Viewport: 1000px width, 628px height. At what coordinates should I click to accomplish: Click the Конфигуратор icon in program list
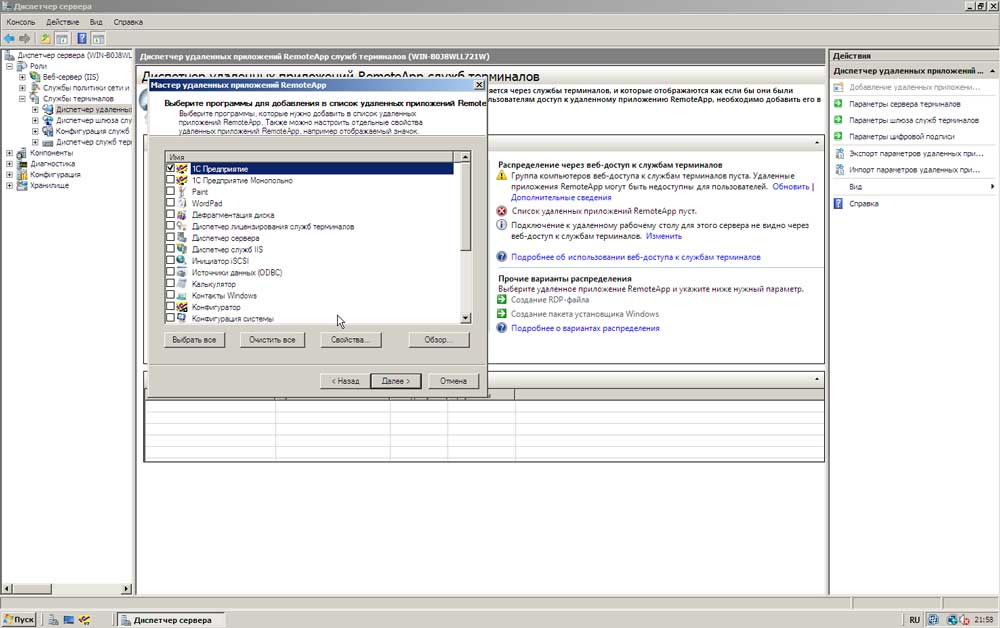(182, 307)
